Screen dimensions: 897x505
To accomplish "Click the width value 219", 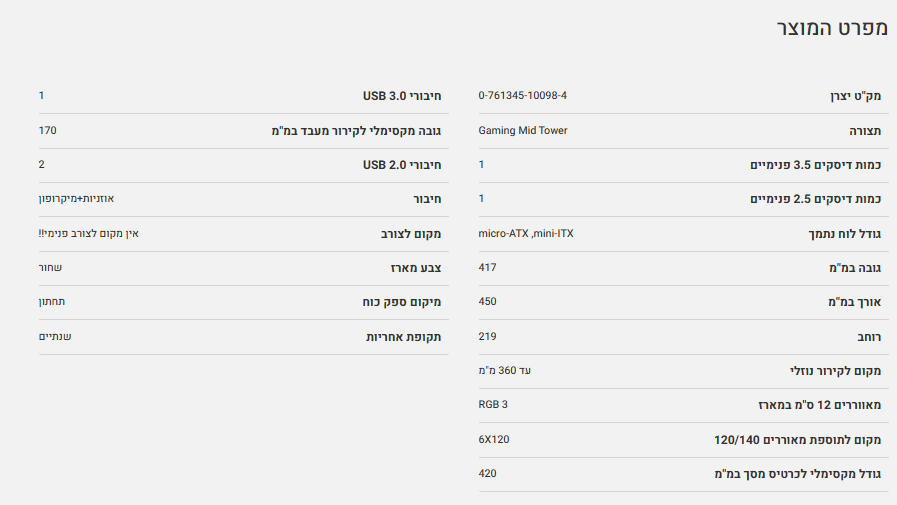I will [x=487, y=336].
